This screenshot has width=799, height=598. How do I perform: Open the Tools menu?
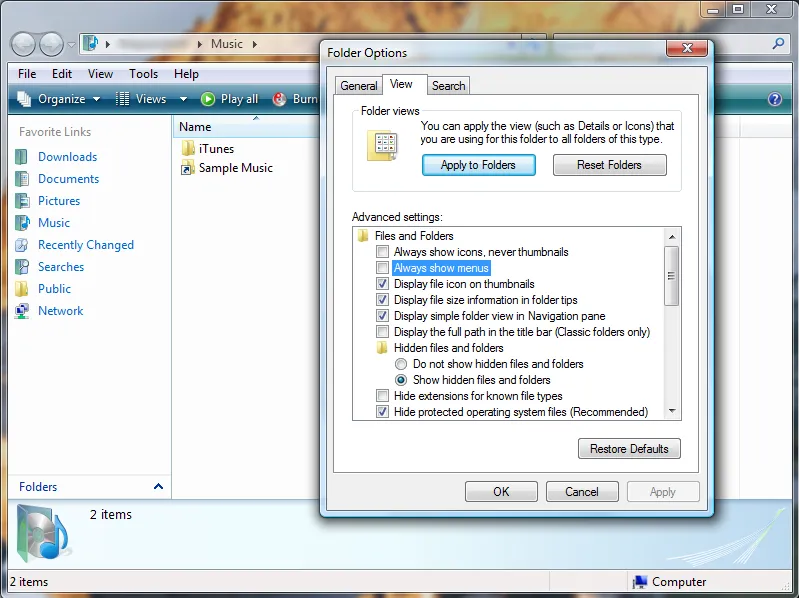pyautogui.click(x=143, y=74)
